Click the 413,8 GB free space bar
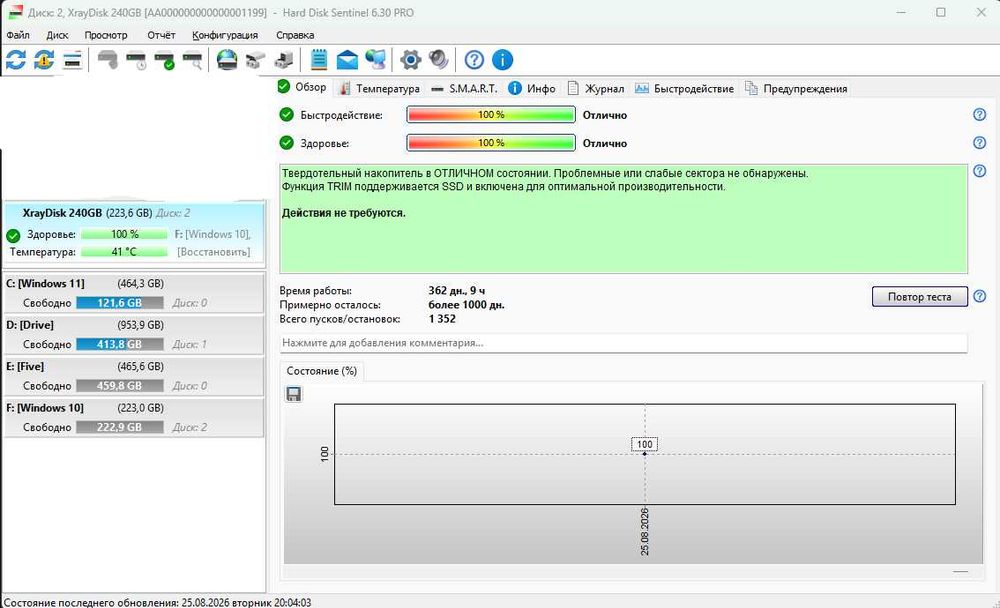 (x=120, y=345)
